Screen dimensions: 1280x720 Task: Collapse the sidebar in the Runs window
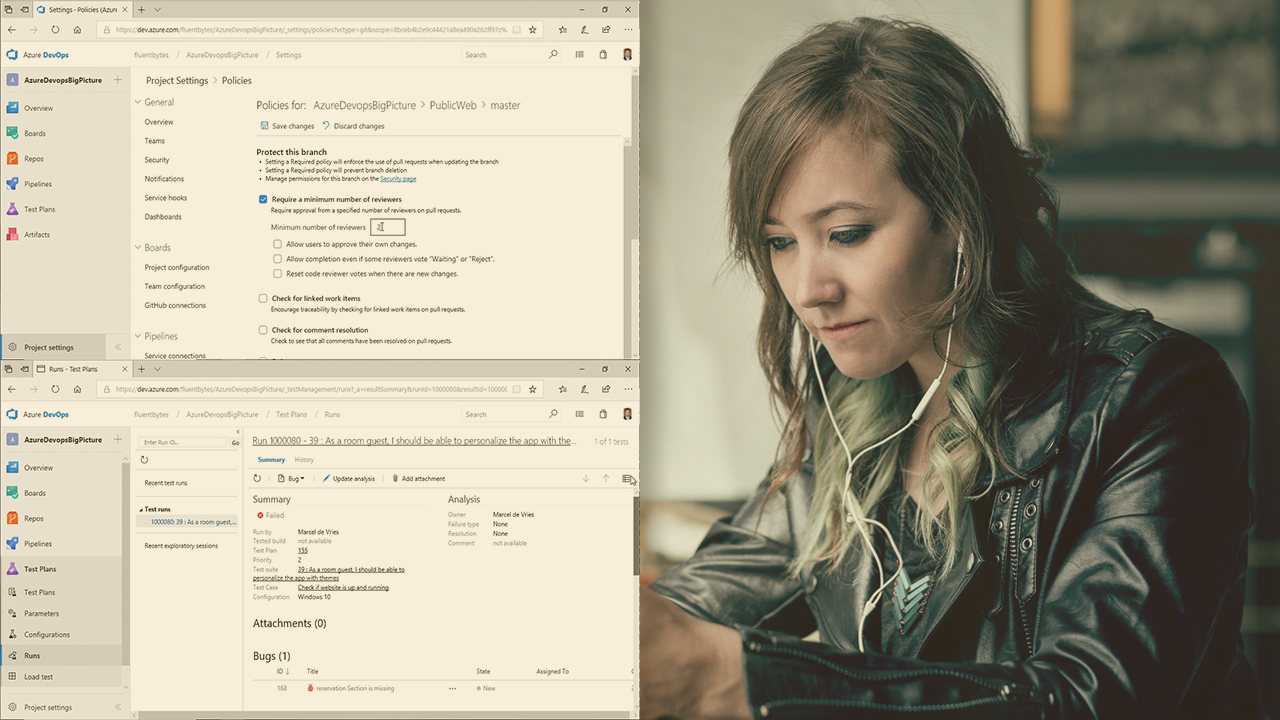click(117, 707)
